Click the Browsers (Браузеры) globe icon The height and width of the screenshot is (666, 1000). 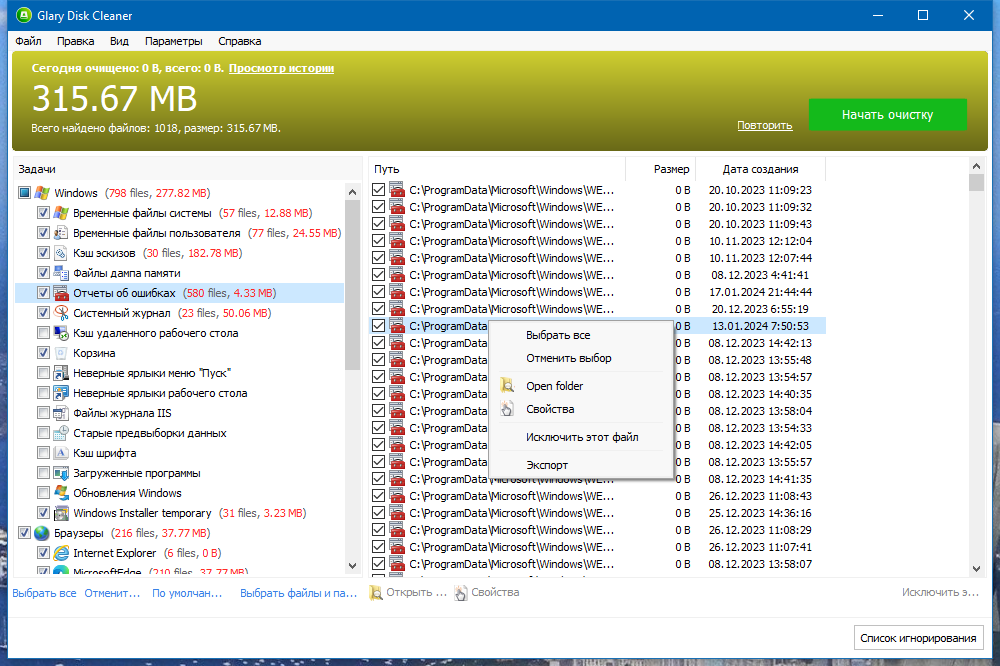coord(42,533)
